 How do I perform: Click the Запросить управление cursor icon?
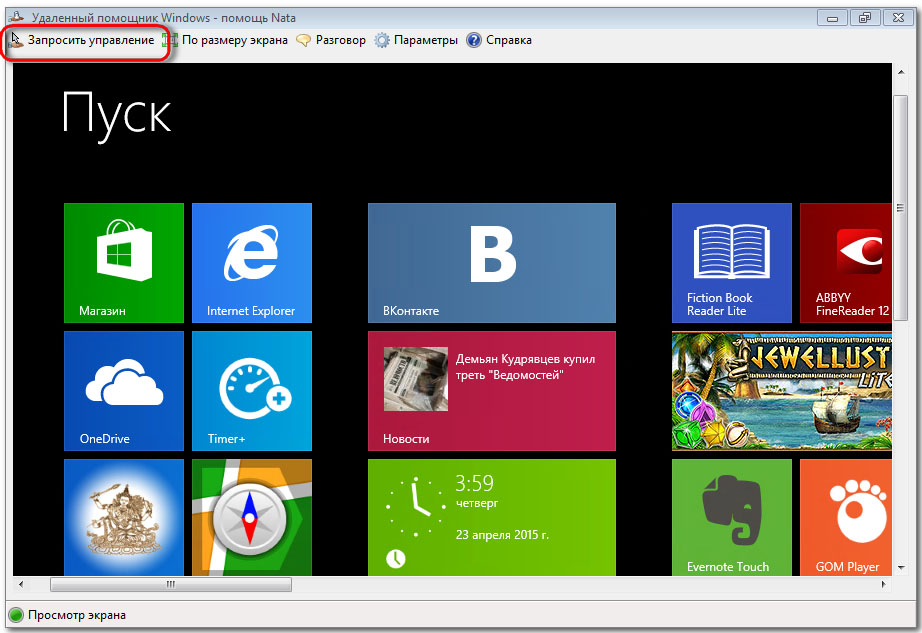point(16,40)
